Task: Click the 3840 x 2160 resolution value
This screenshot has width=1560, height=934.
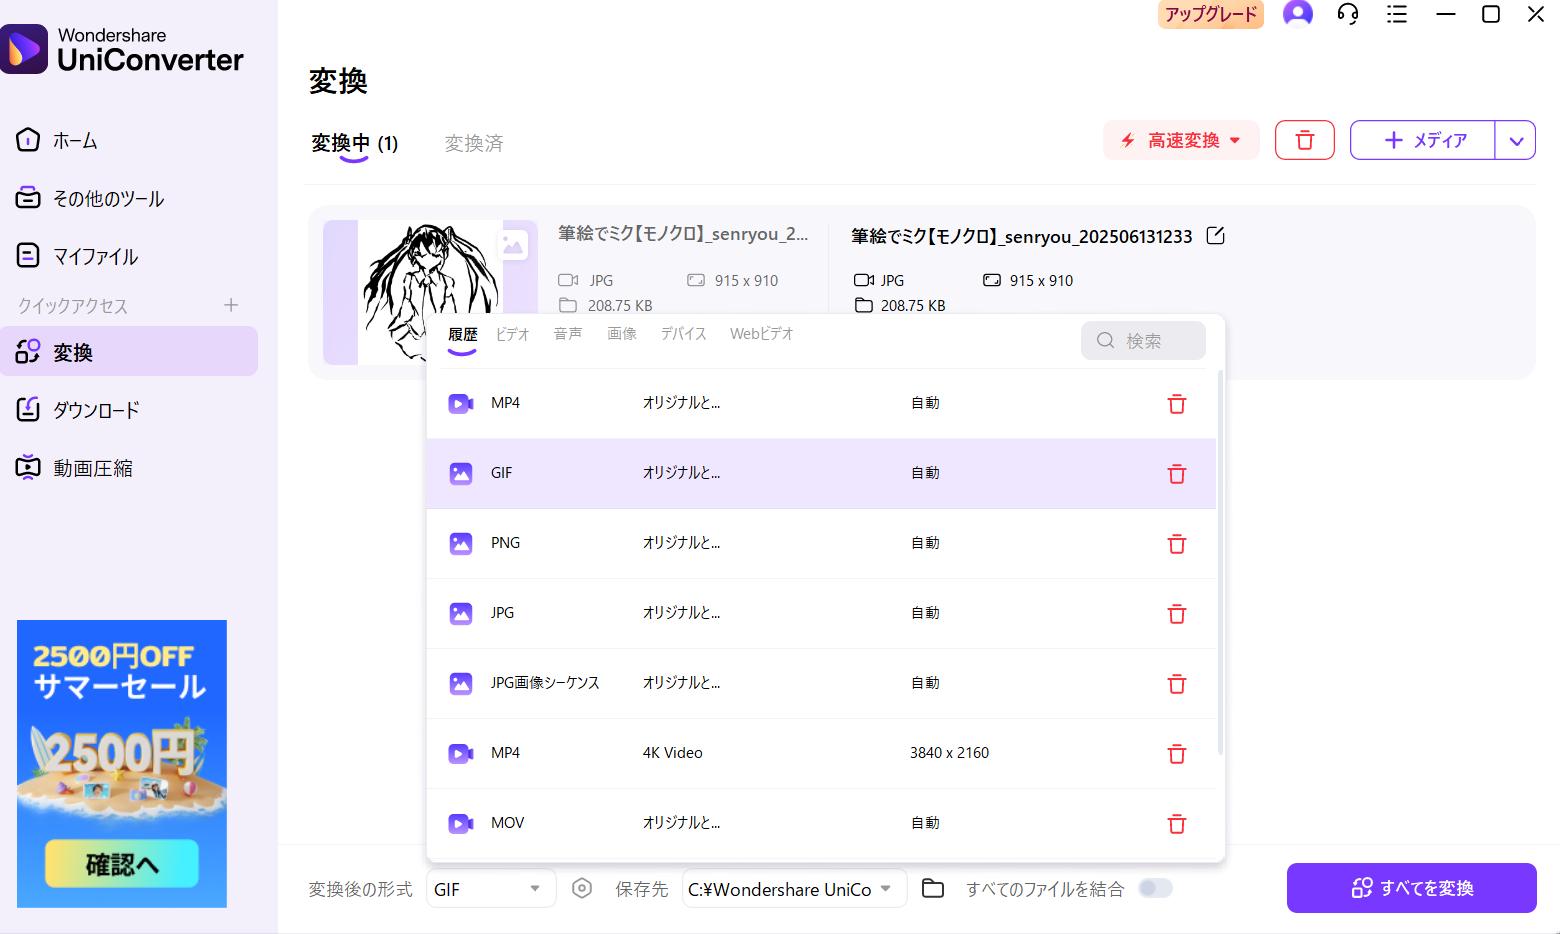Action: coord(949,753)
